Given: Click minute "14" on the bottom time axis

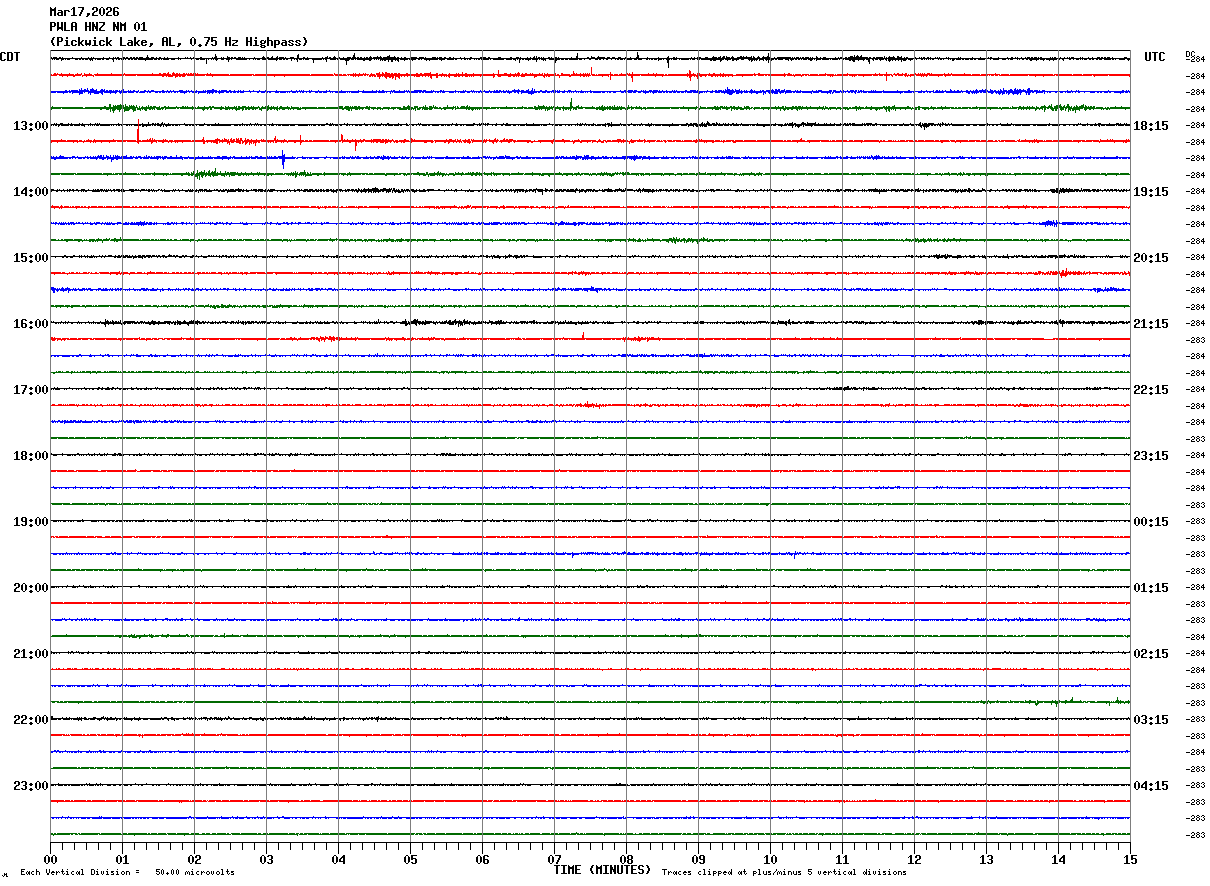Looking at the screenshot, I should [x=1058, y=859].
